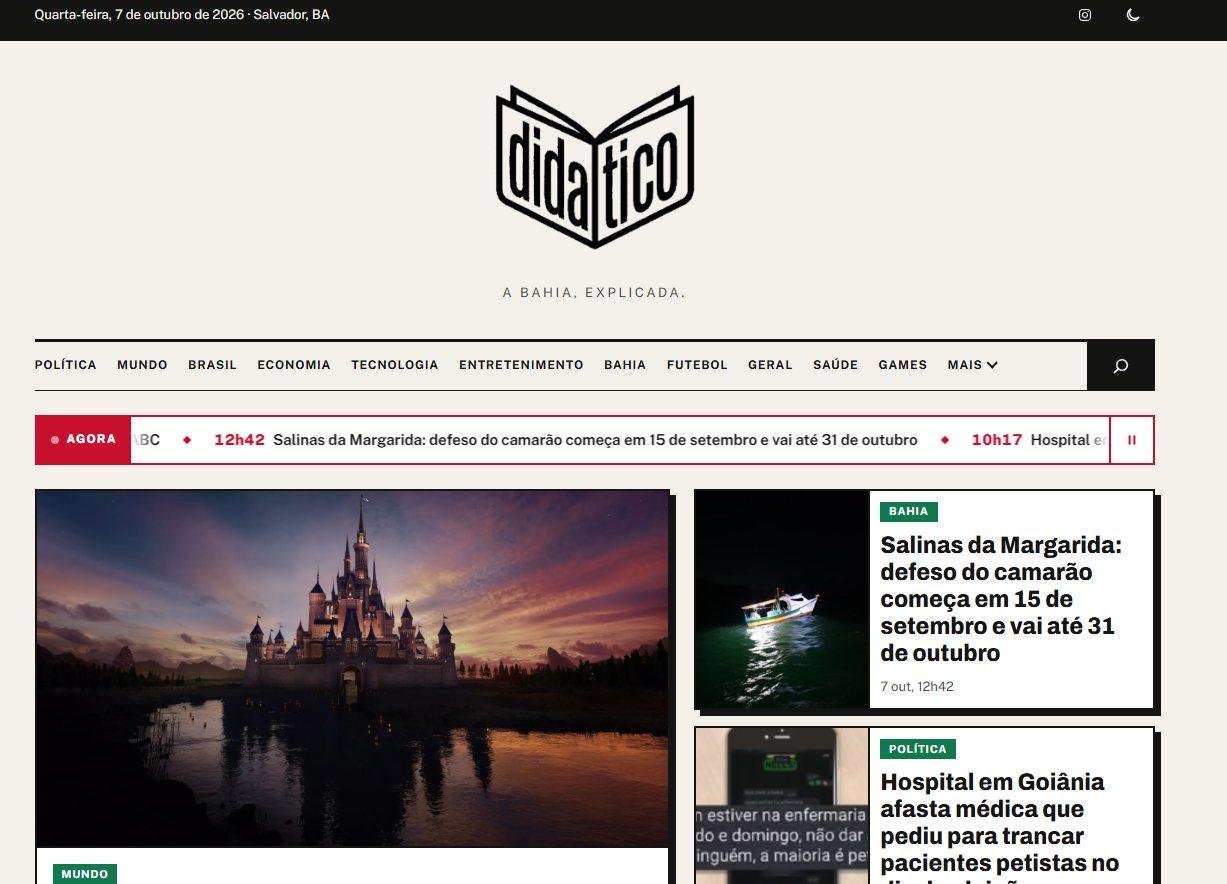Open the 10h17 Hospital ticker item
The height and width of the screenshot is (884, 1227).
click(1040, 440)
